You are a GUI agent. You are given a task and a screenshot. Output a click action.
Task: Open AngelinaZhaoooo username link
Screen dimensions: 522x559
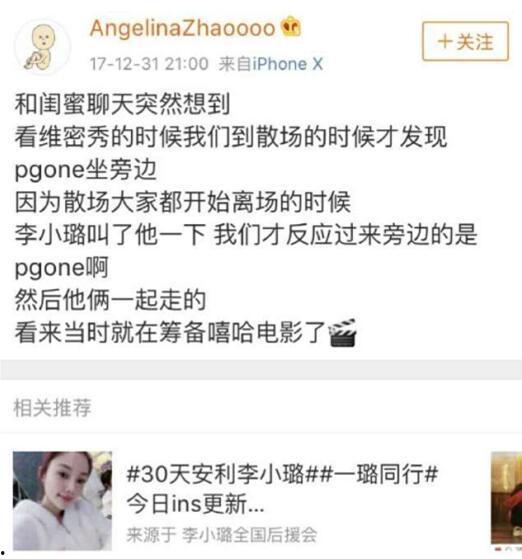pos(182,29)
